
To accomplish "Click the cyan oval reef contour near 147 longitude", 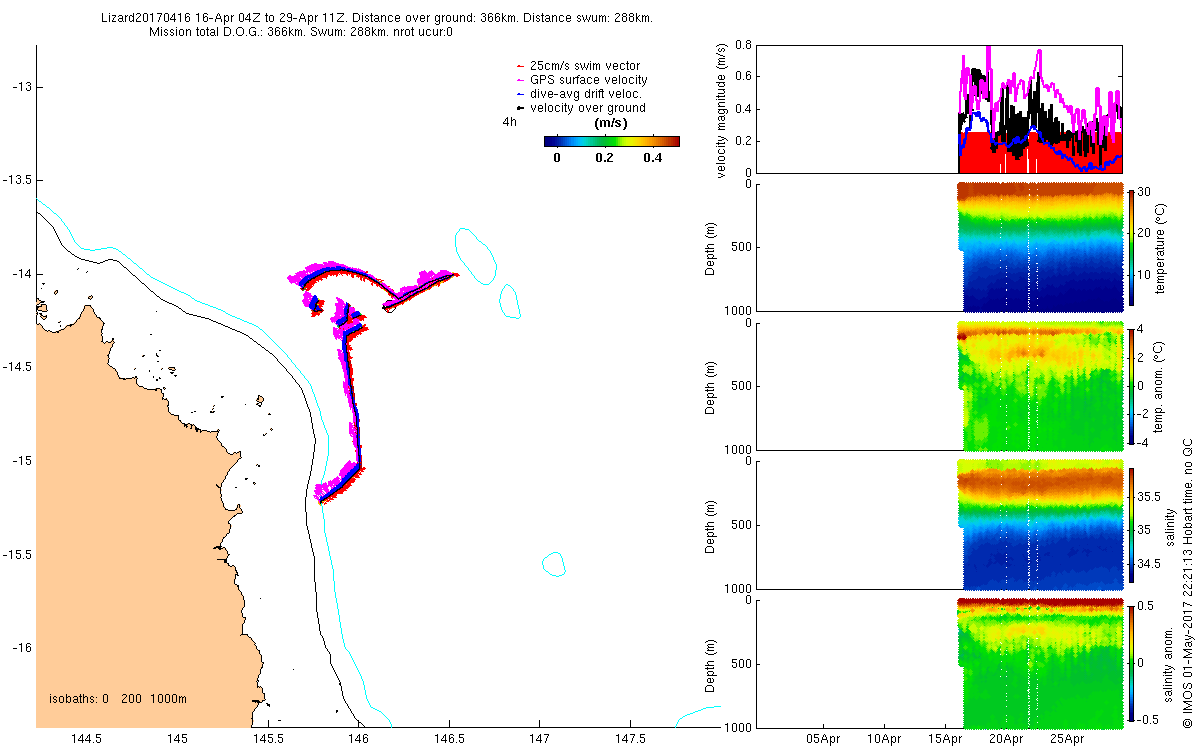I will click(553, 564).
